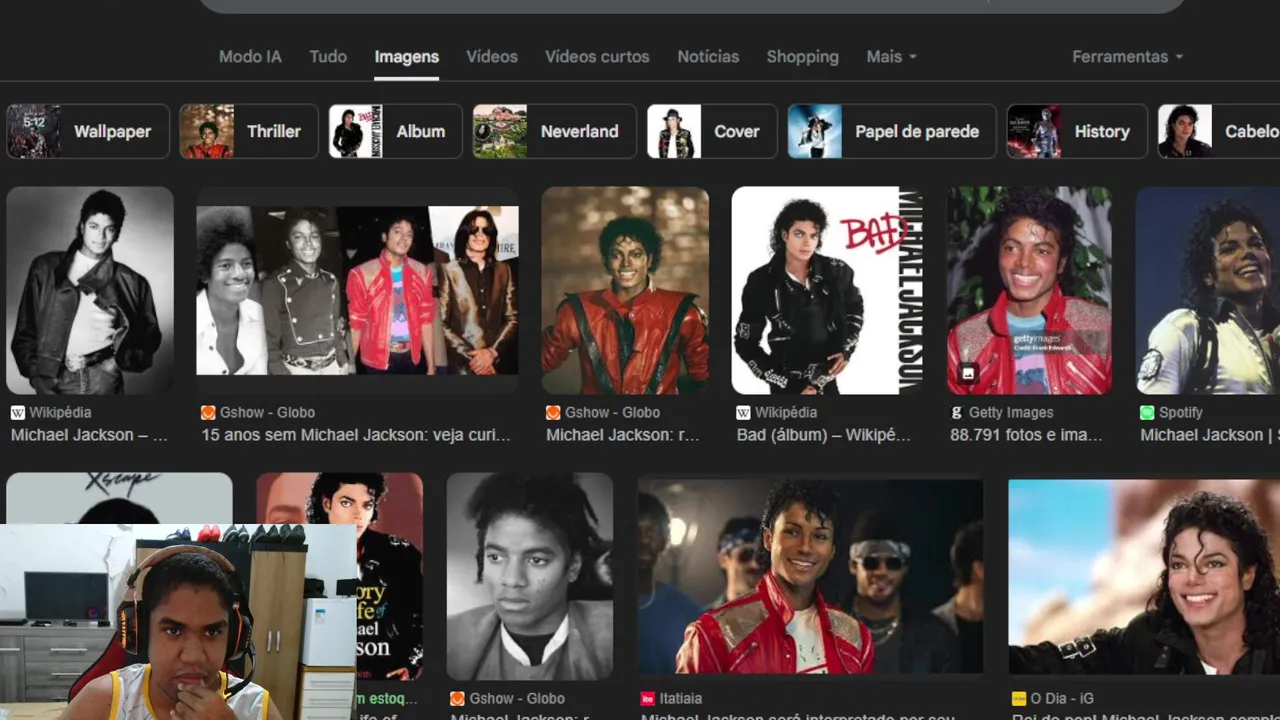Open the black-and-white leather jacket Wikipédia image
This screenshot has width=1280, height=720.
pos(90,290)
